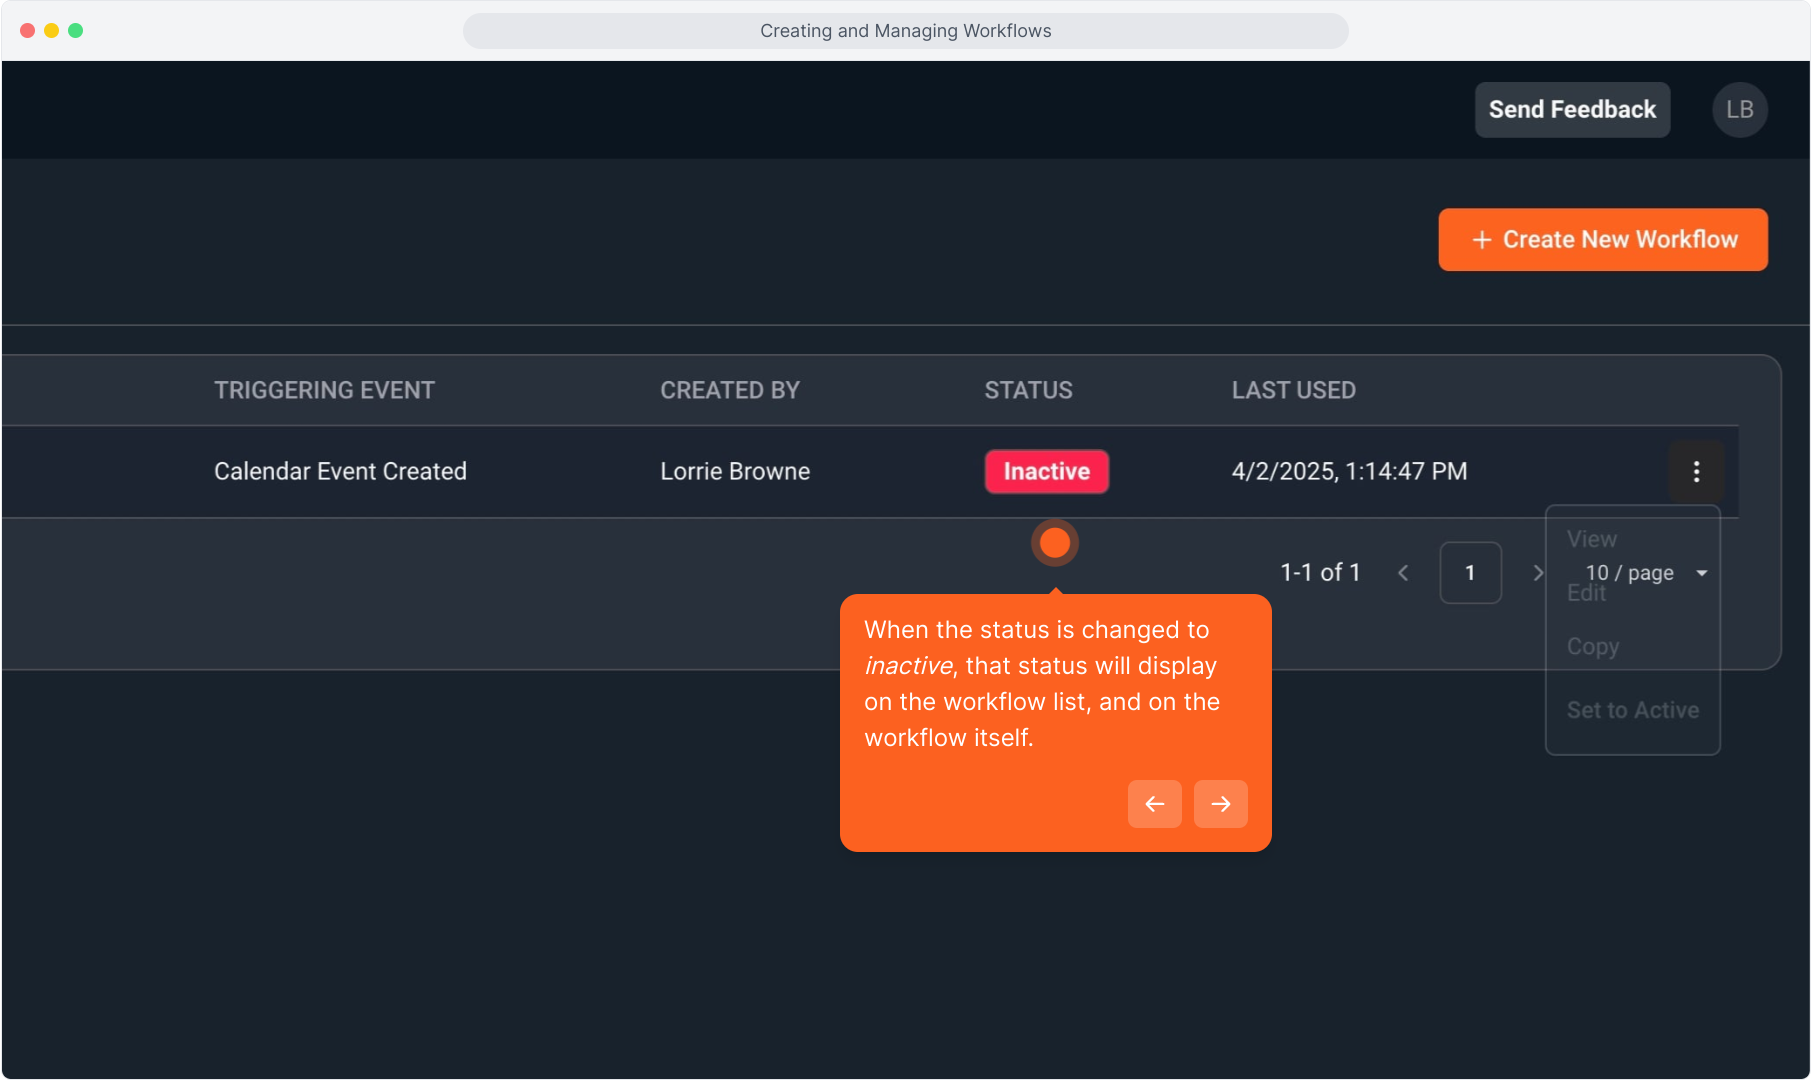Go to the previous page of results
The image size is (1812, 1080).
coord(1403,573)
